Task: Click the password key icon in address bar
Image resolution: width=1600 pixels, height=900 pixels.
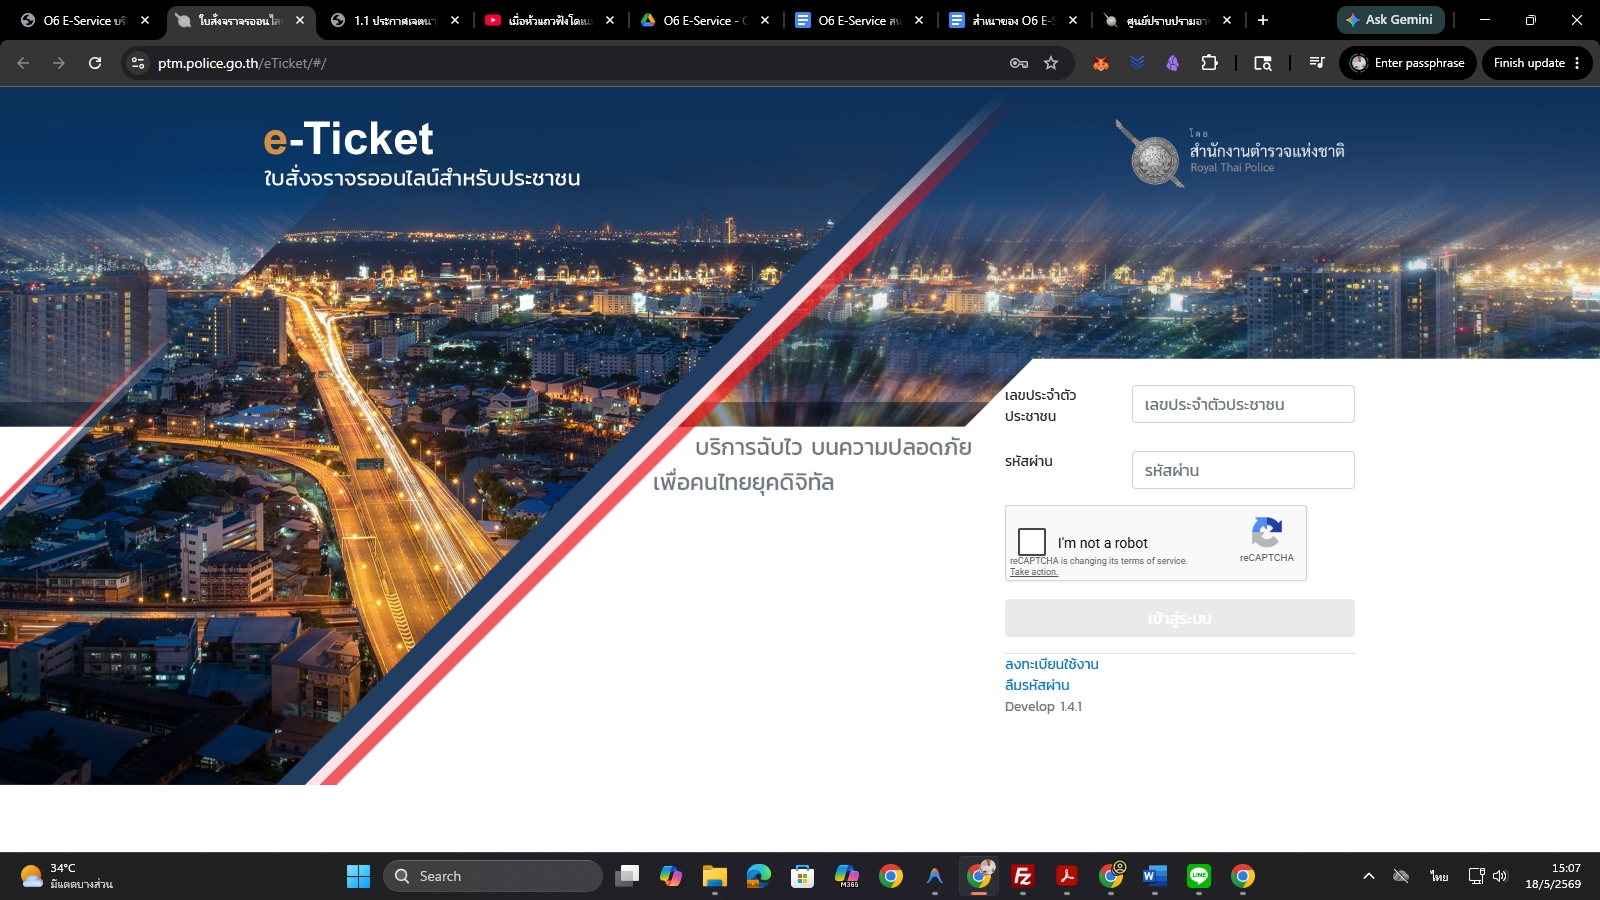Action: [x=1019, y=63]
